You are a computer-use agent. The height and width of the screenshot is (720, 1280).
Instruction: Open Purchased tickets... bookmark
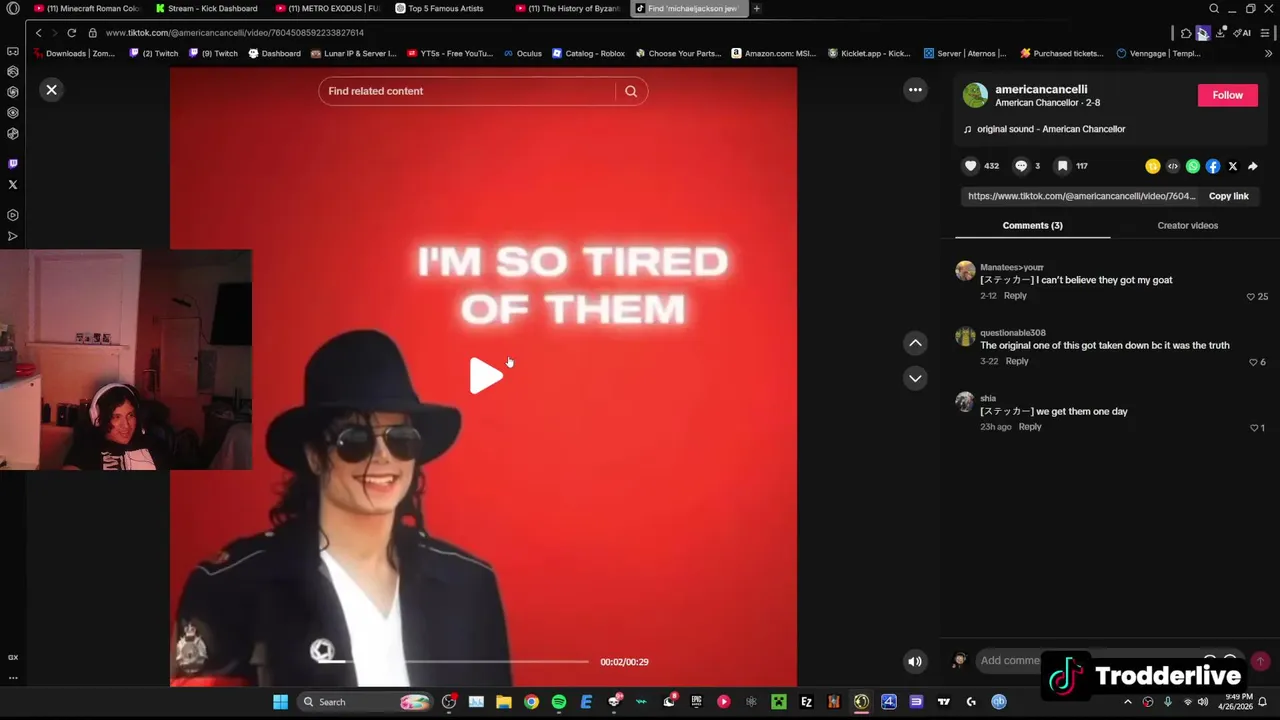click(1062, 53)
